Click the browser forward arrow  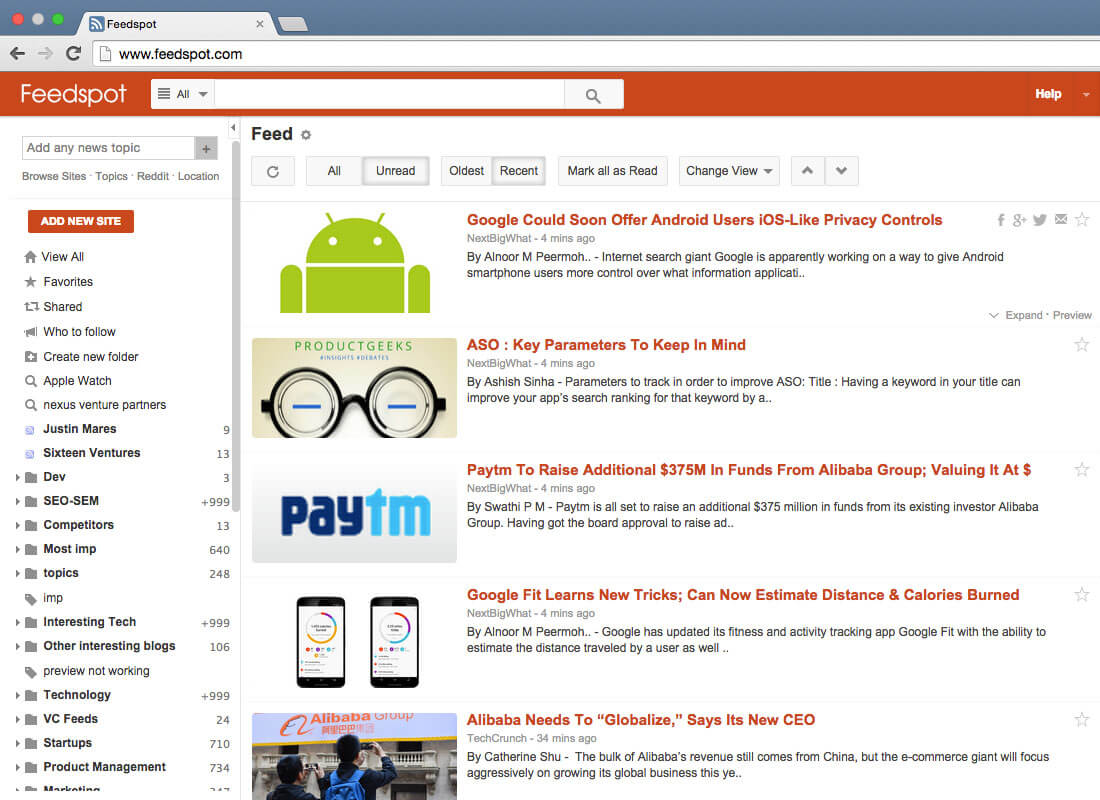point(46,53)
